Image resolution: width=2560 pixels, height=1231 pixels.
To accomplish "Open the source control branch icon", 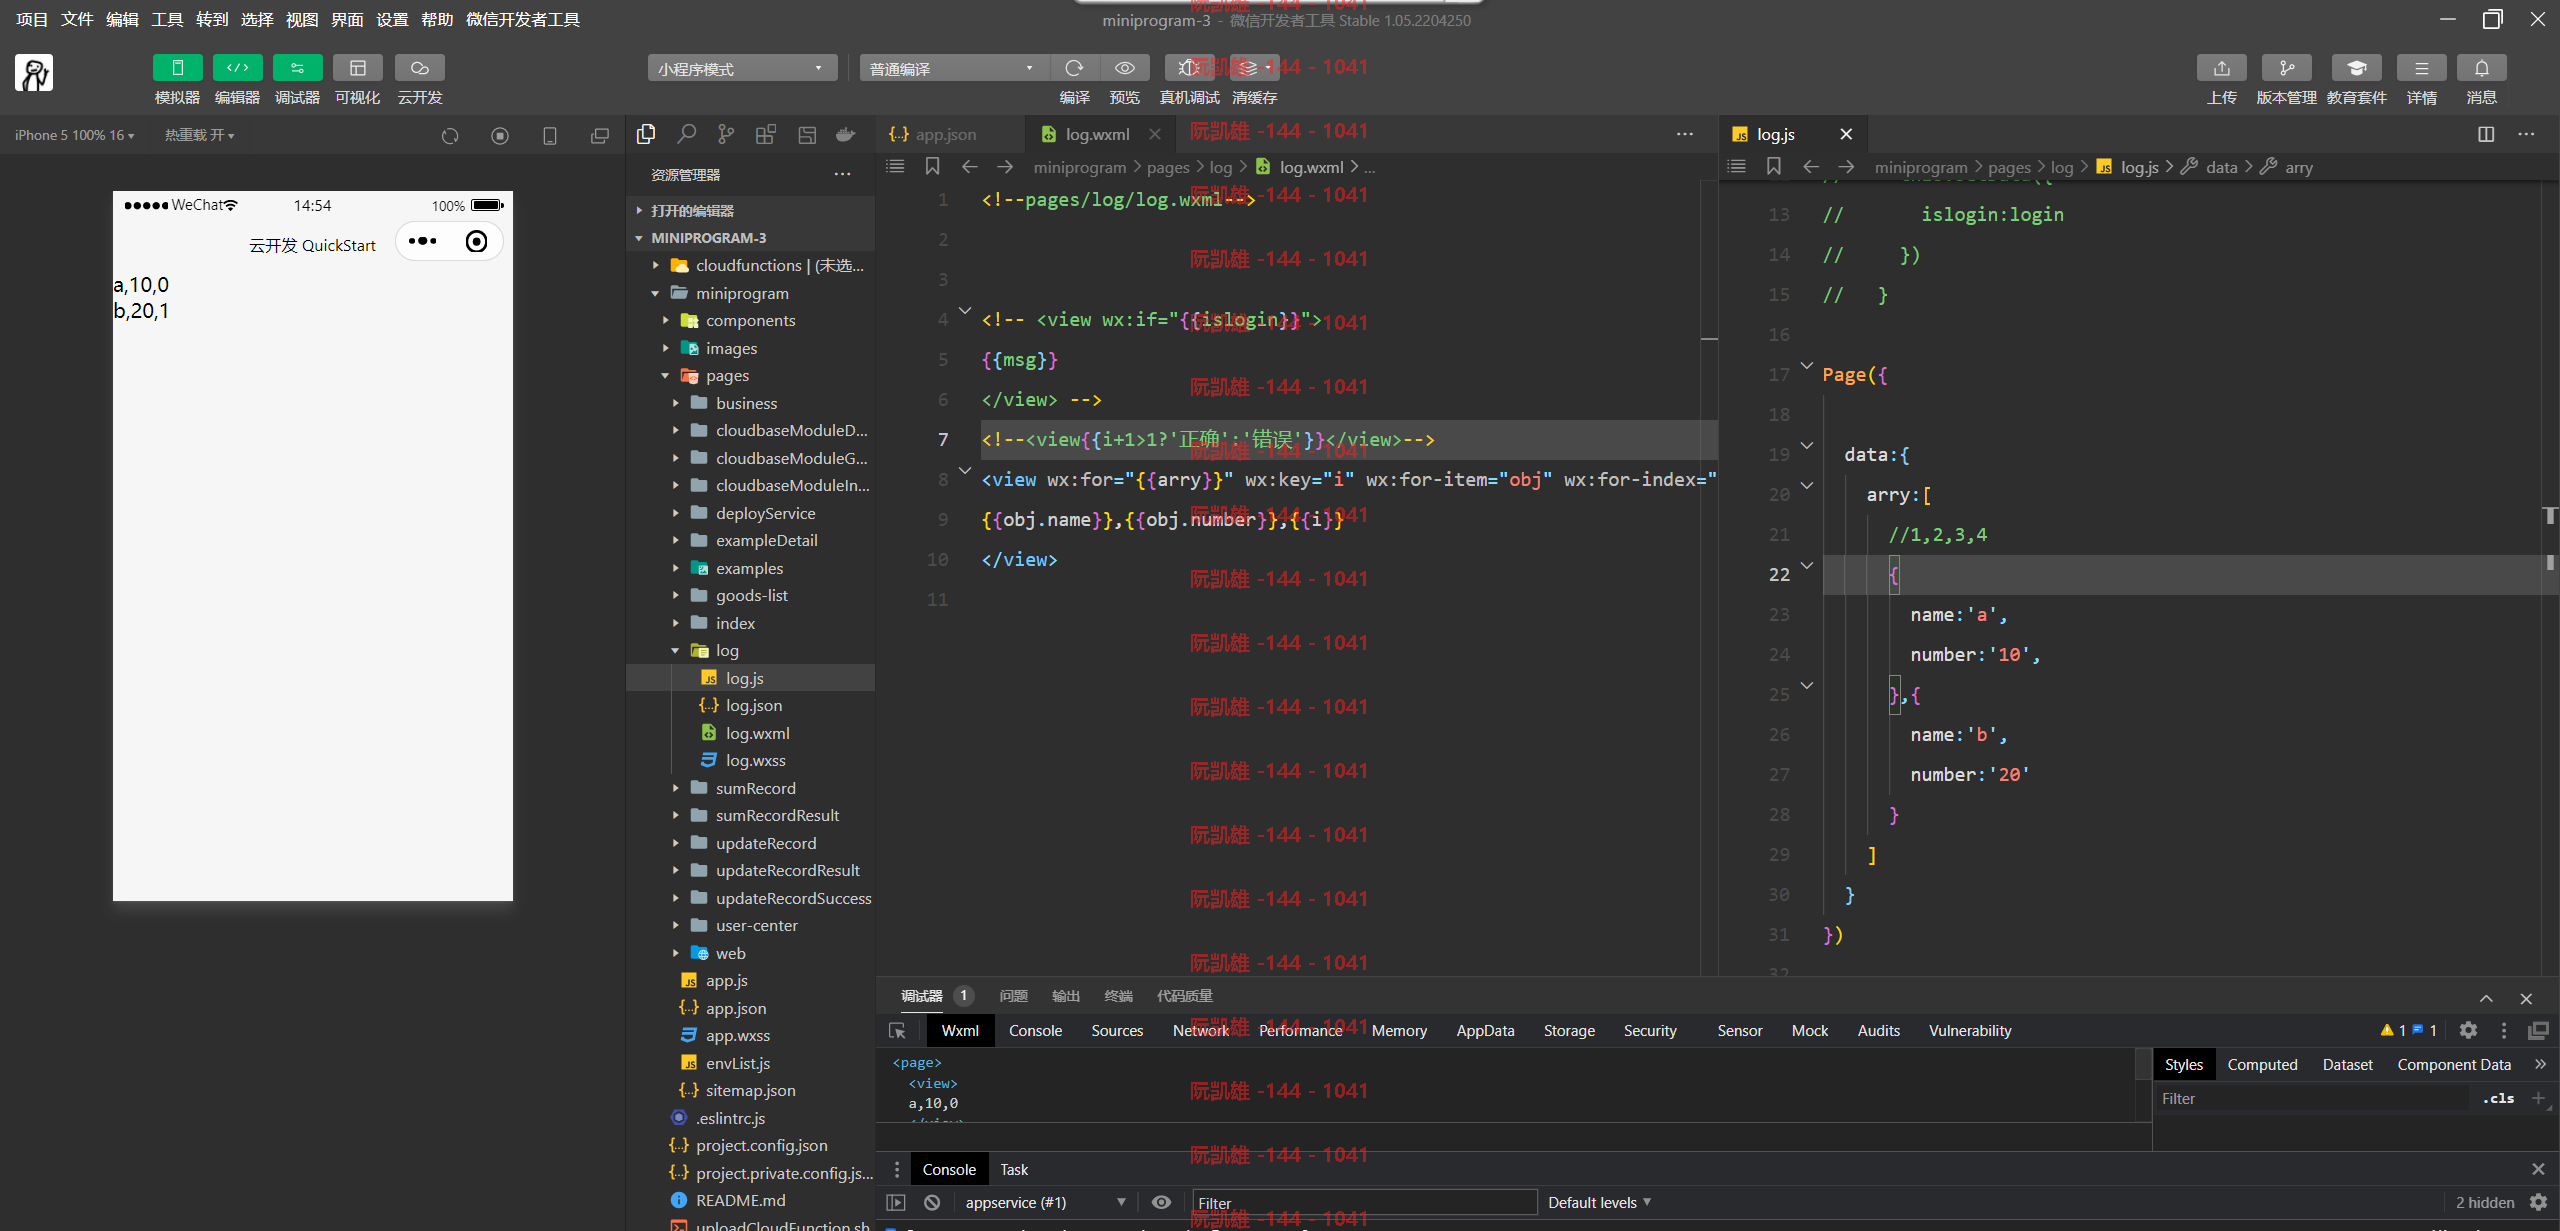I will point(726,134).
